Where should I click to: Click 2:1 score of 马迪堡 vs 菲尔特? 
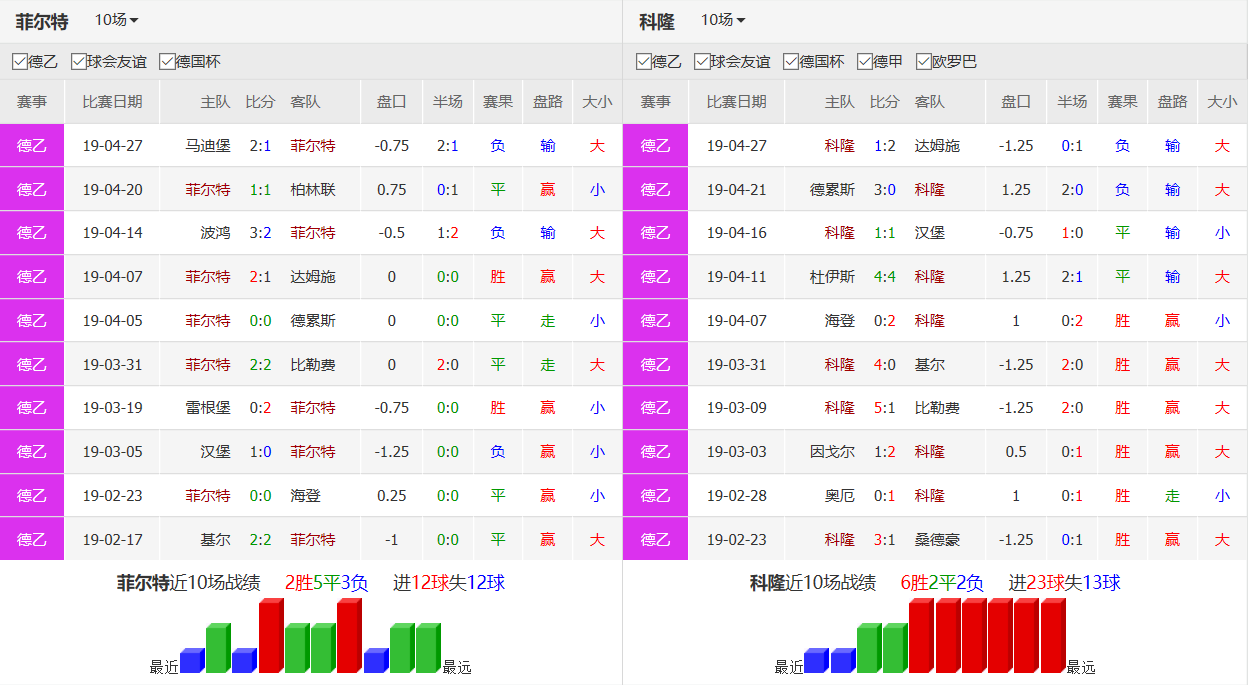260,146
